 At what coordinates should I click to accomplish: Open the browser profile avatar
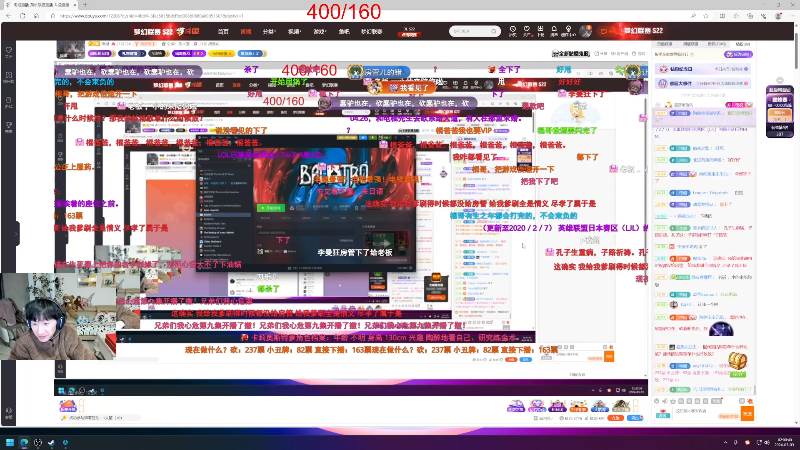778,16
